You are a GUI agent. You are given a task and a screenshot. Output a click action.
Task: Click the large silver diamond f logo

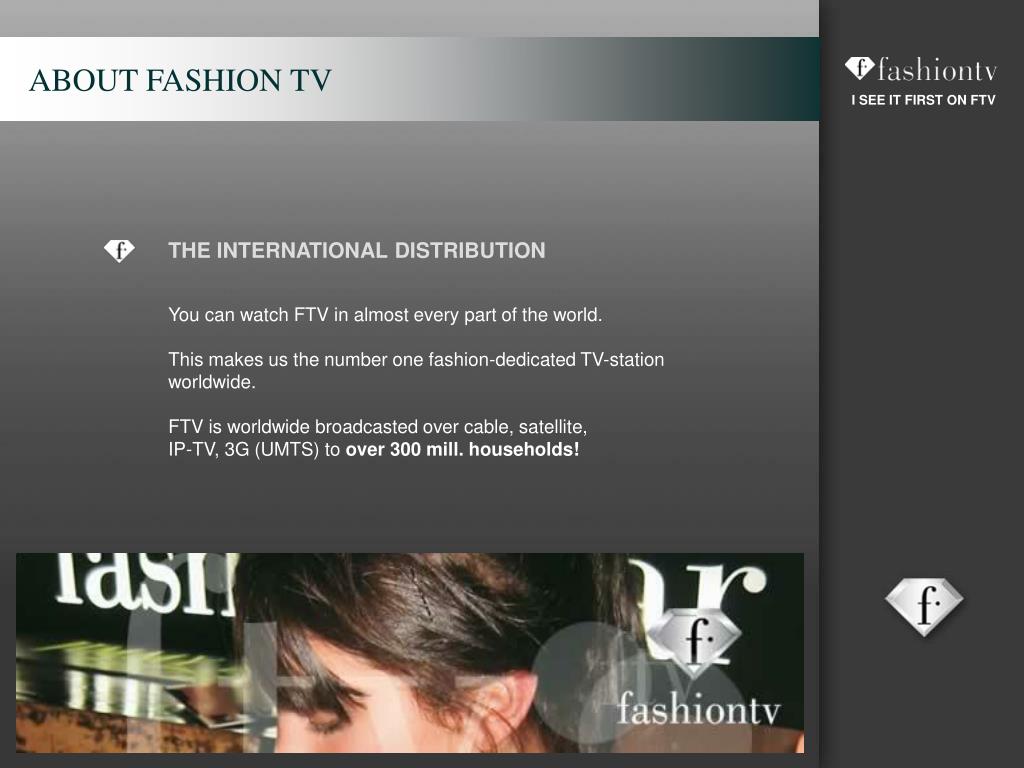point(924,606)
